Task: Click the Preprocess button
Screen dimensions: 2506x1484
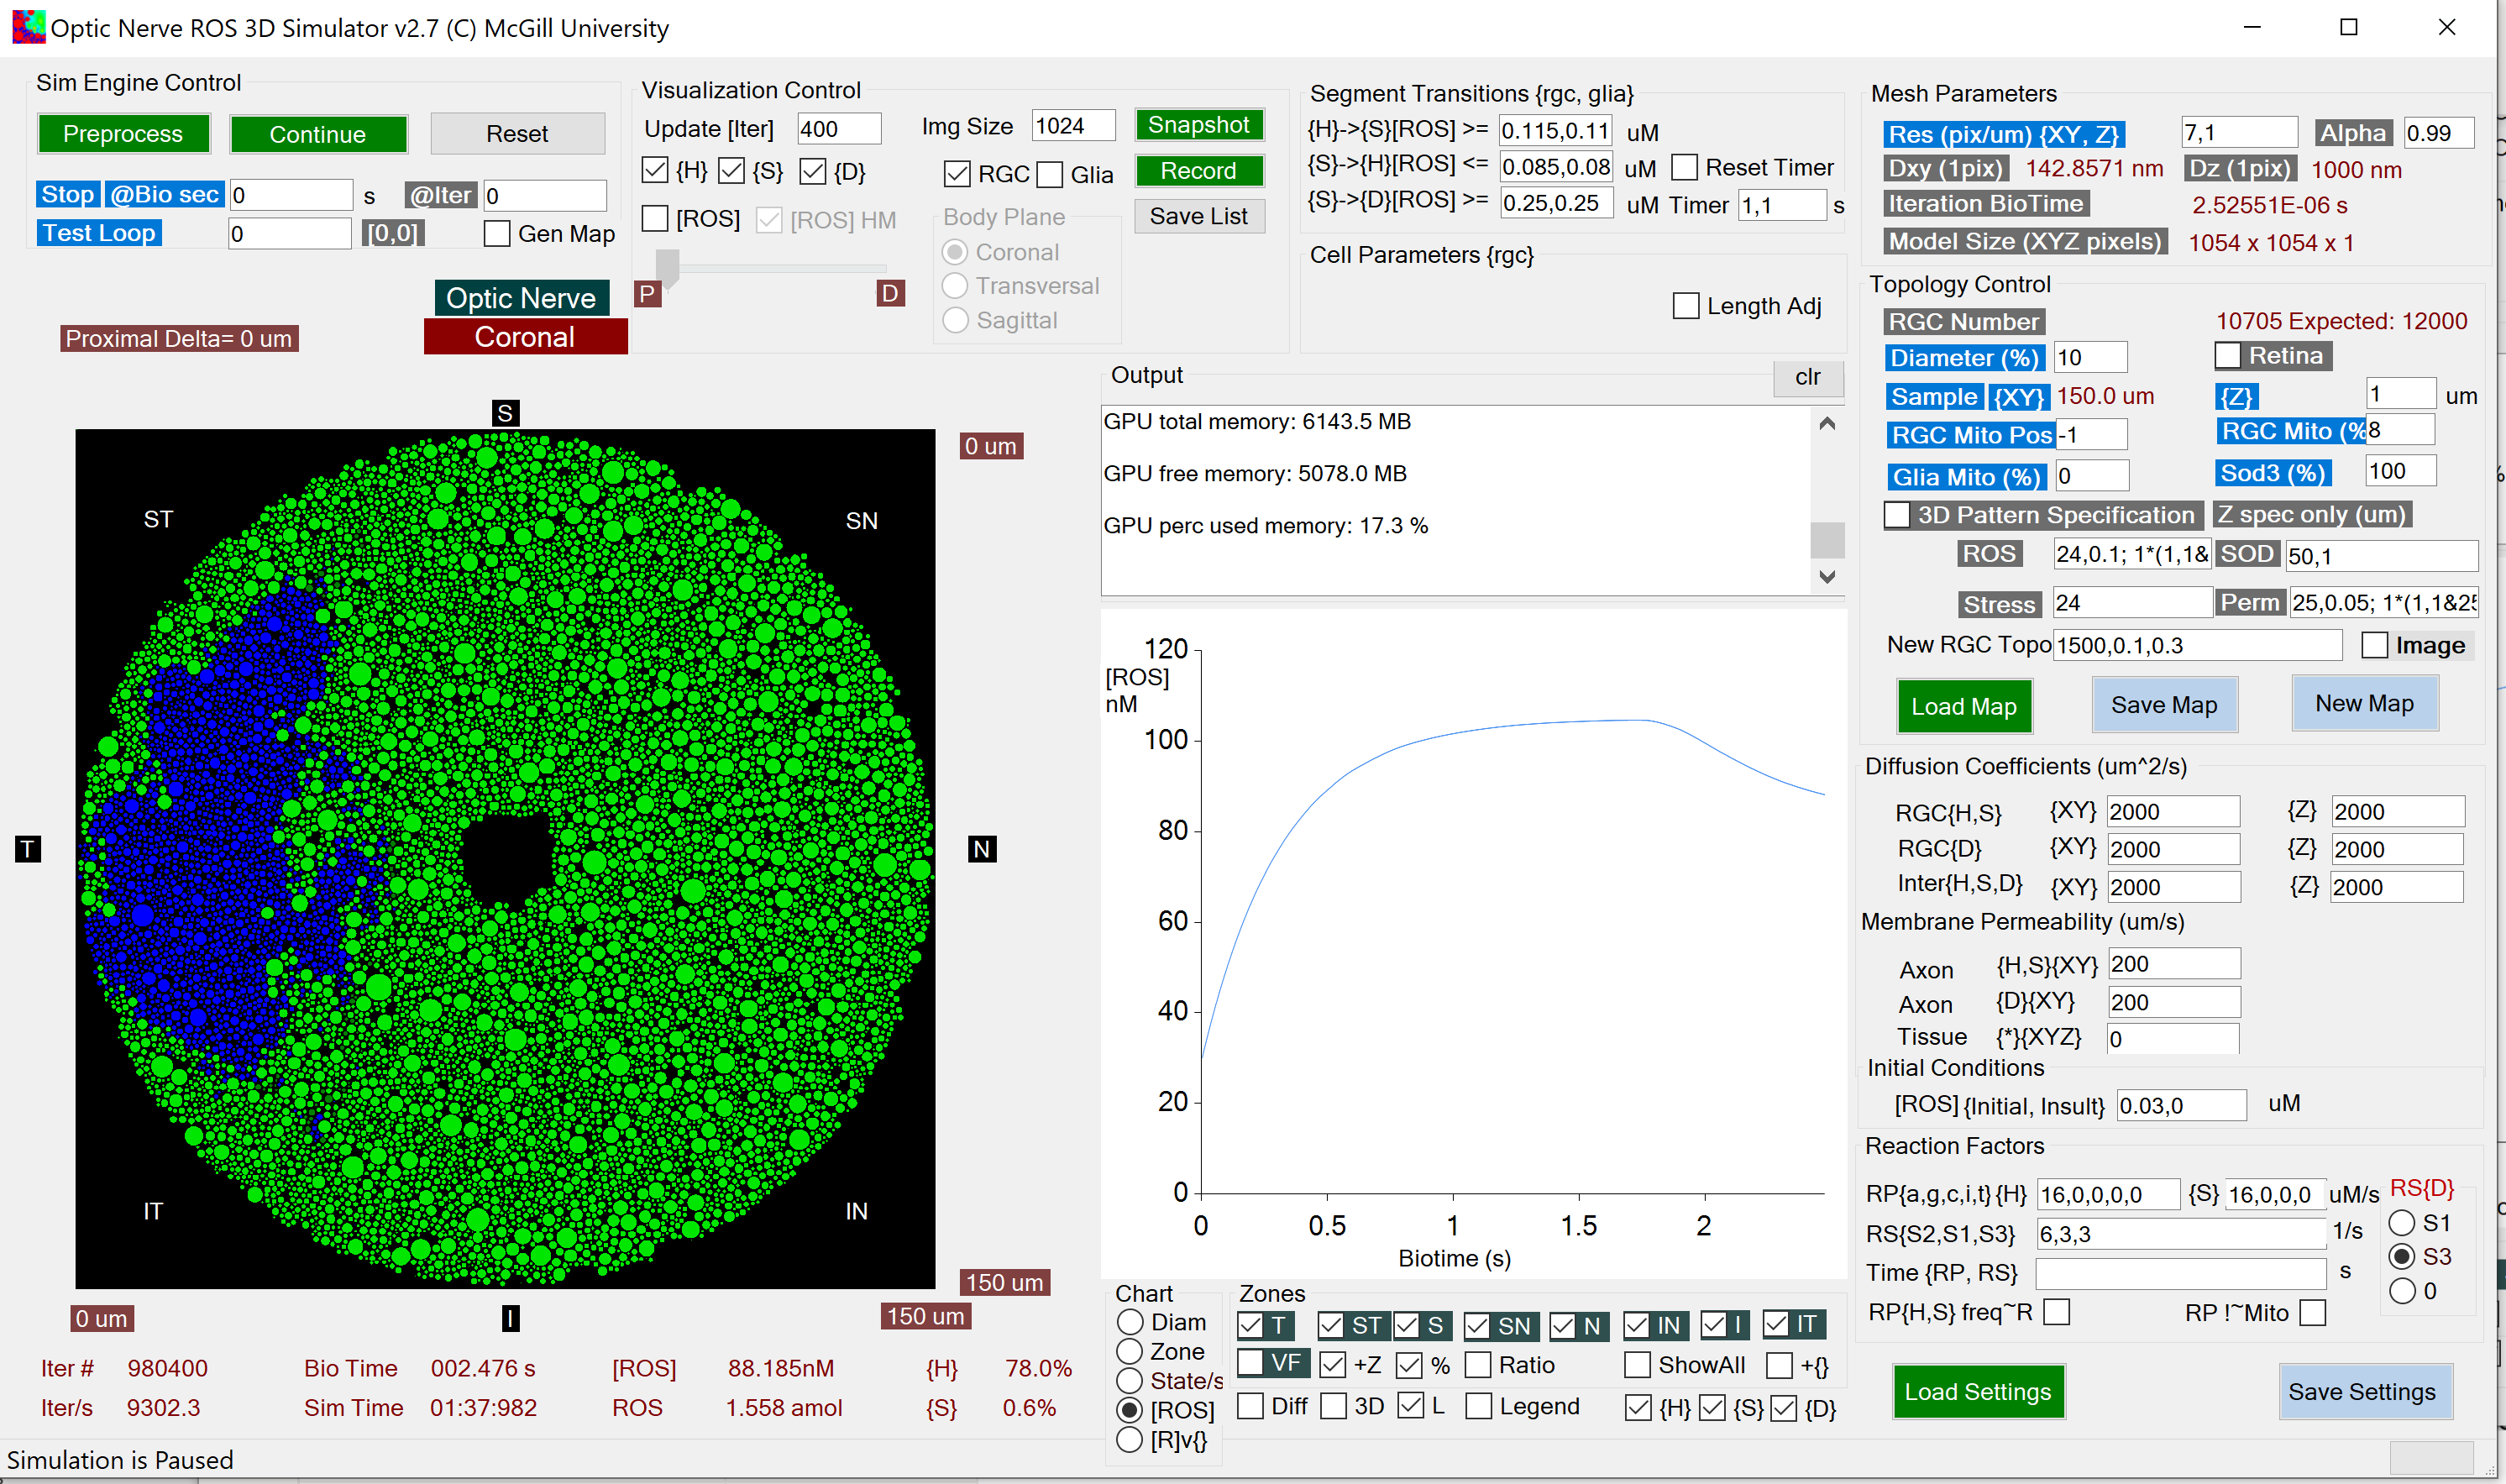Action: coord(123,133)
